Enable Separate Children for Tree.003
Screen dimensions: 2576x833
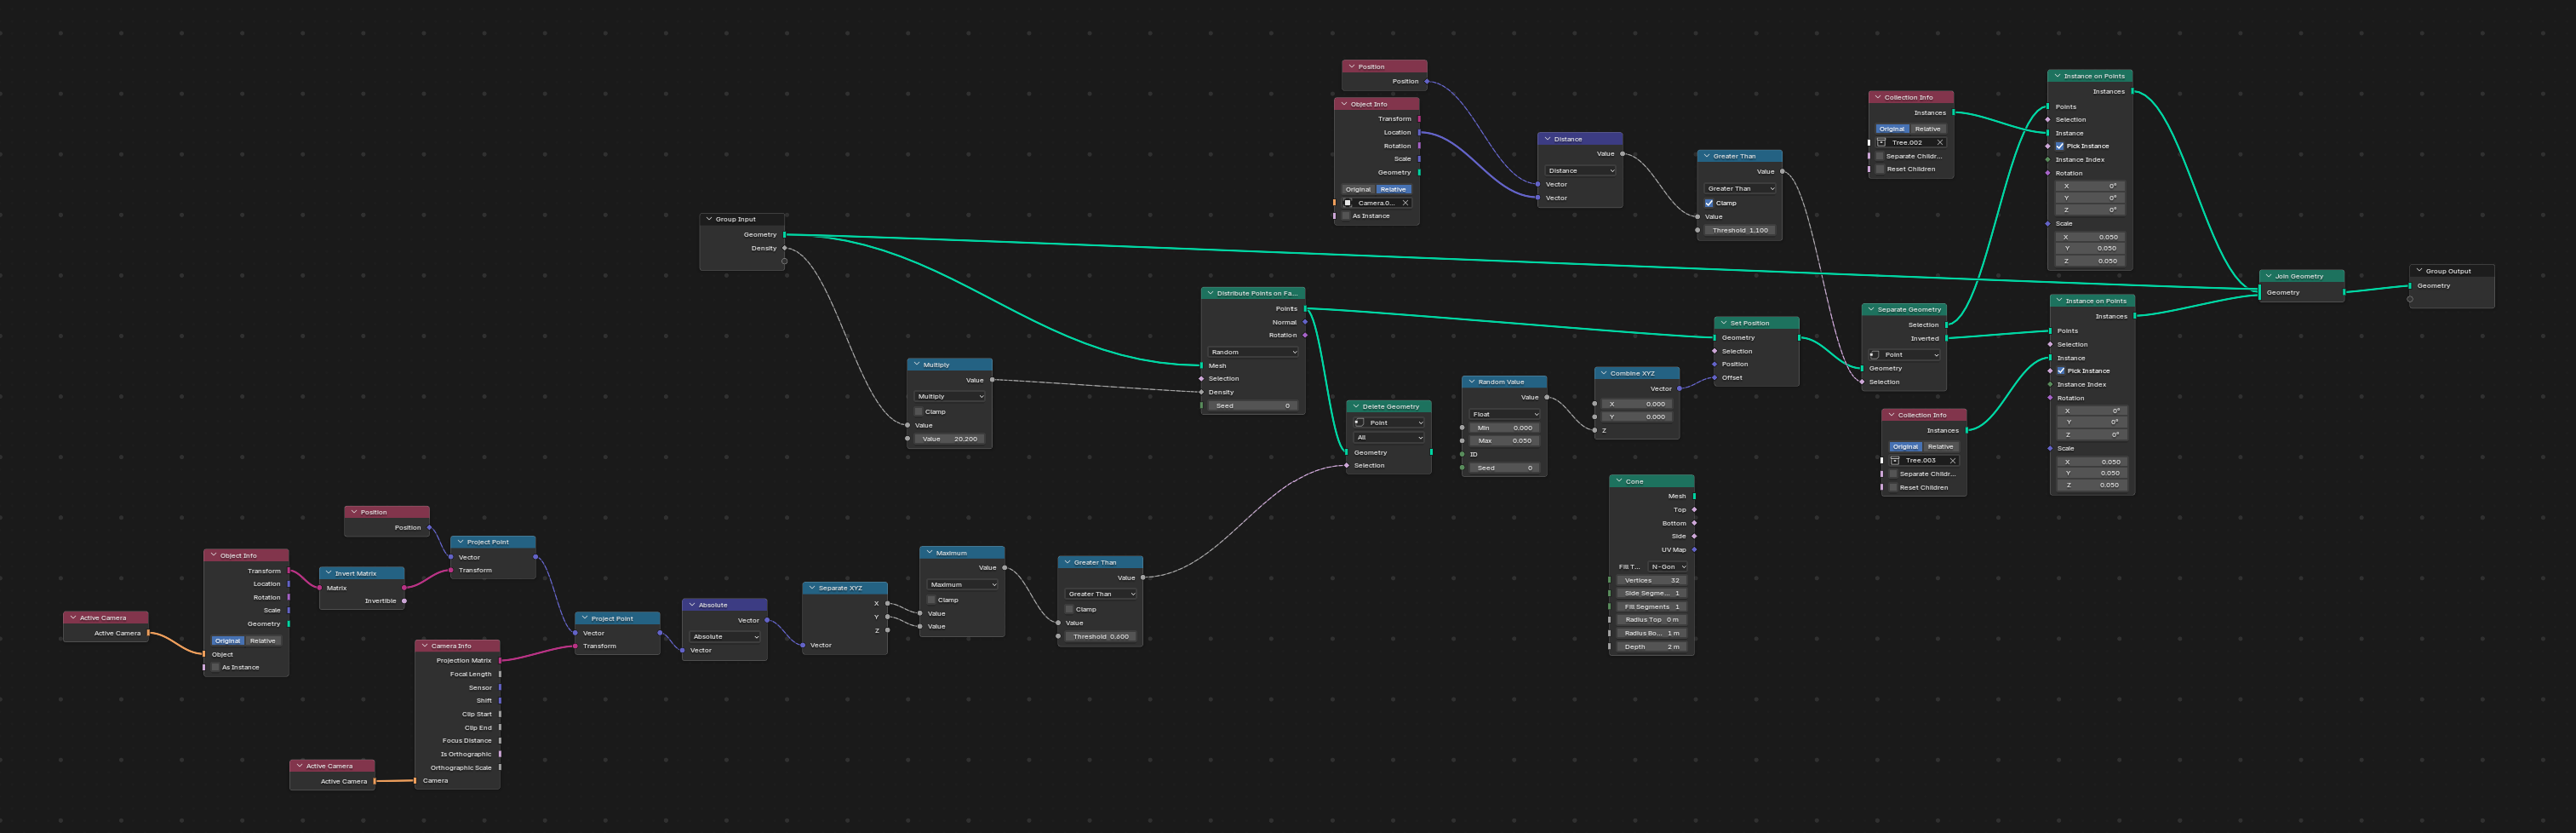(1894, 474)
